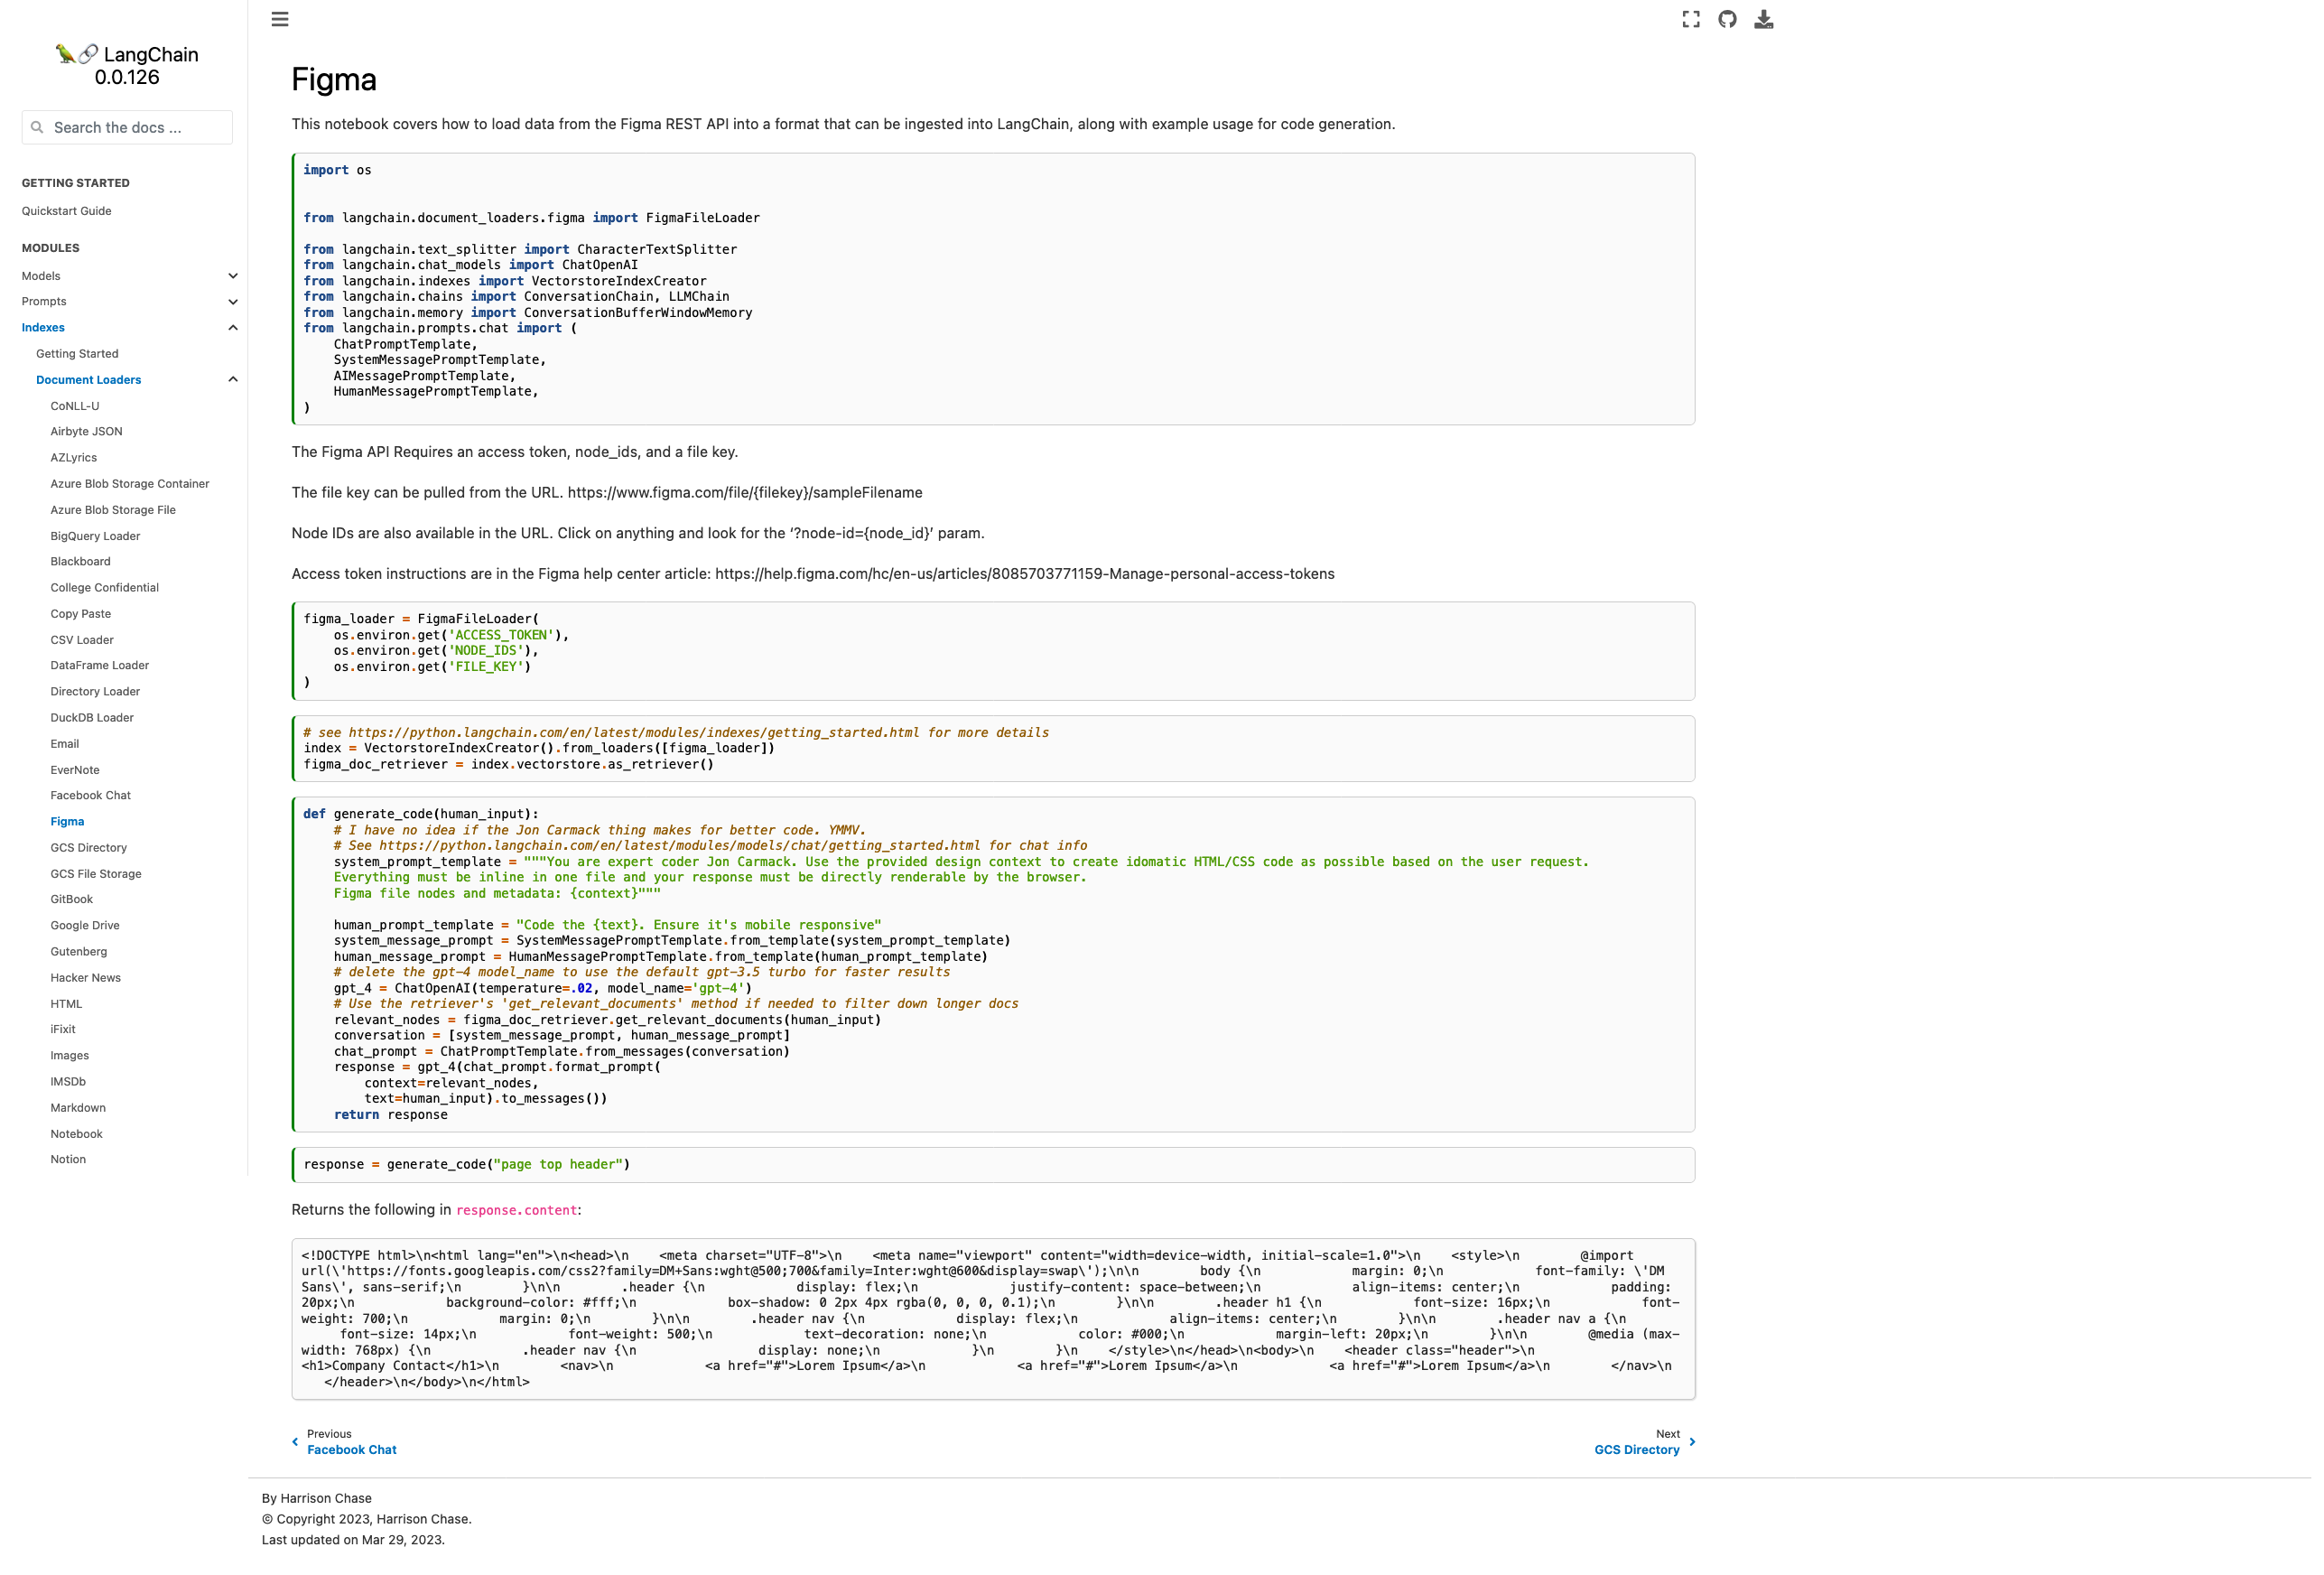Click the response.content inline code

point(517,1211)
